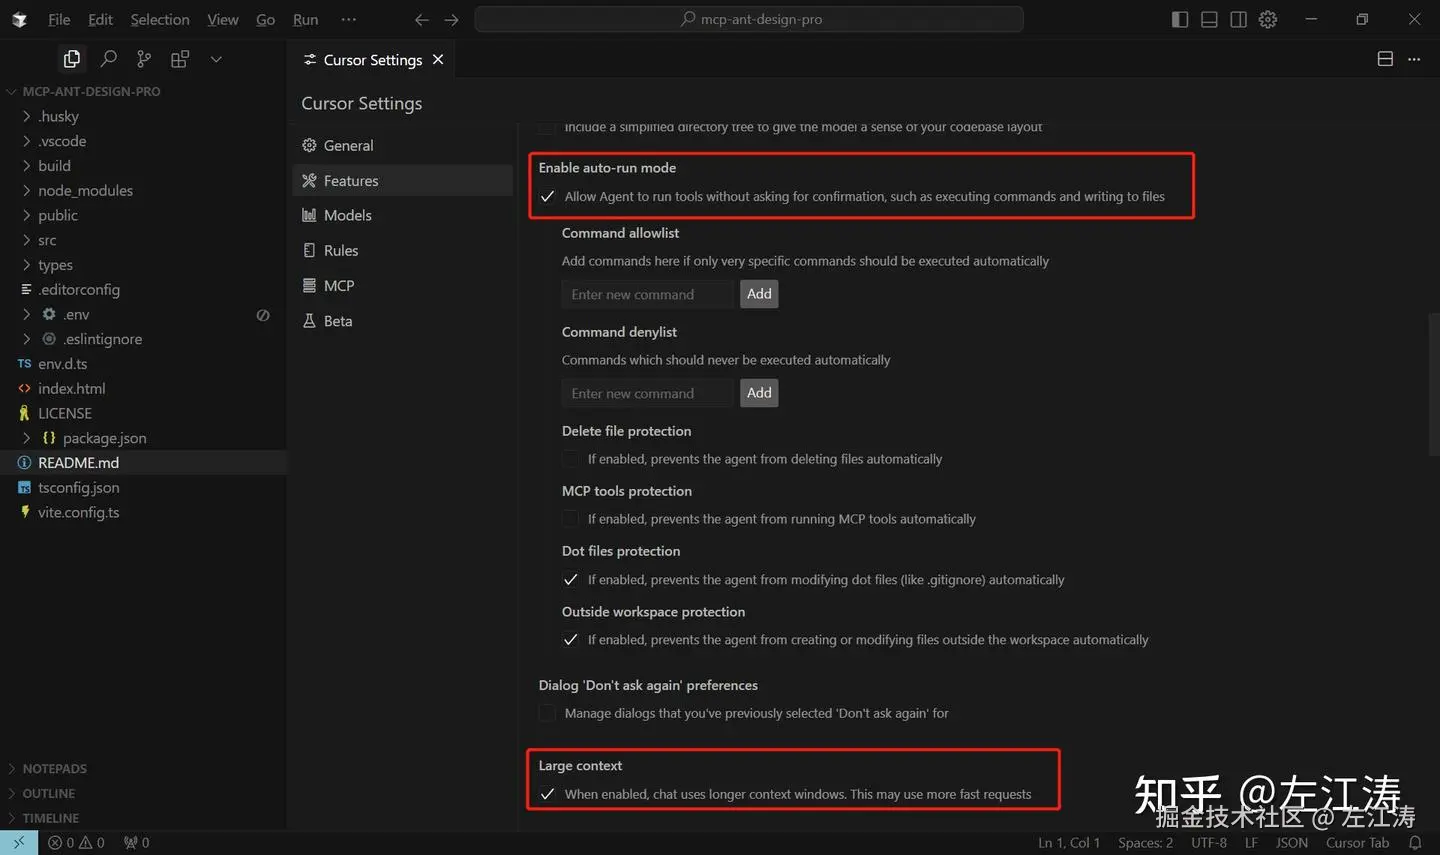Open the notifications bell icon
Viewport: 1440px width, 855px height.
1415,843
